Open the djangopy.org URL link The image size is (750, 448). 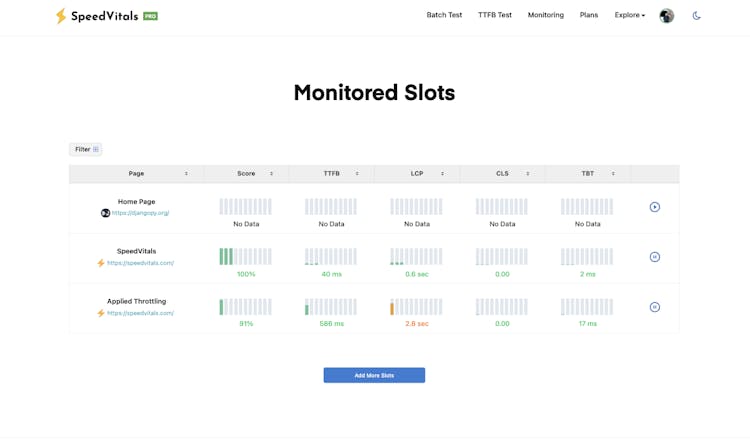(141, 213)
